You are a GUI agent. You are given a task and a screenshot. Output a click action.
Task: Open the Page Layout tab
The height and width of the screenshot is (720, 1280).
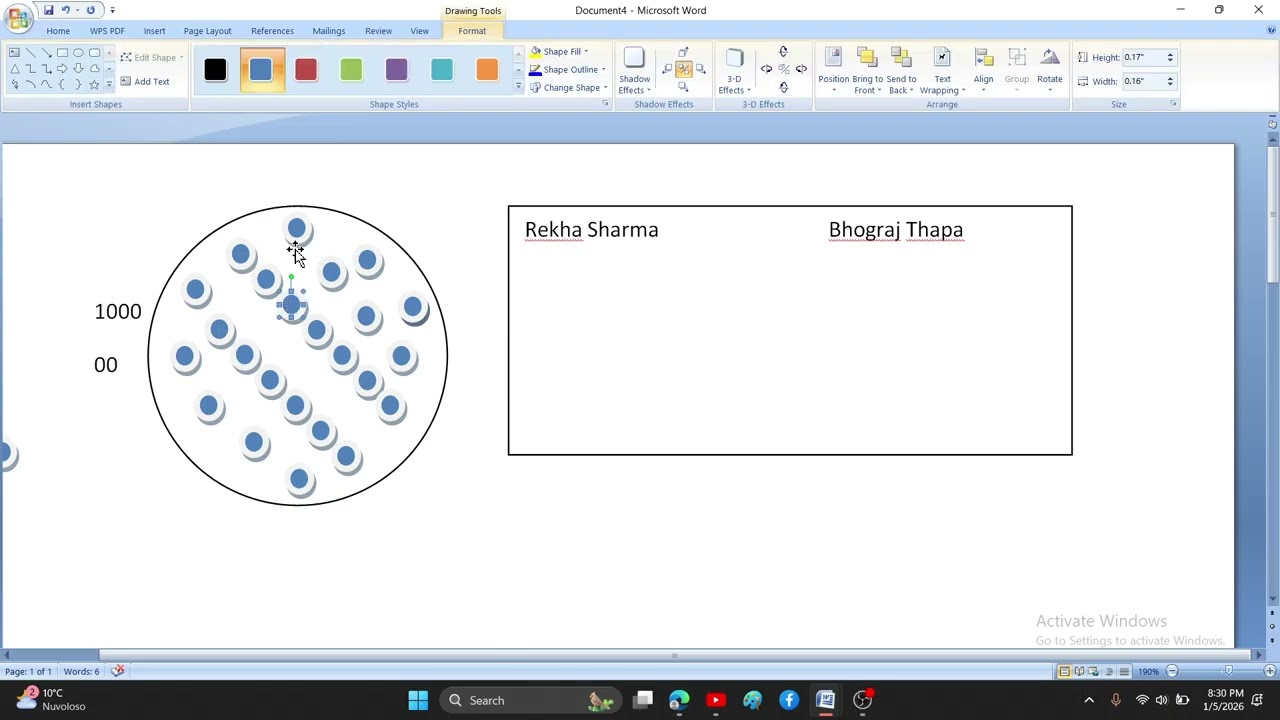coord(207,31)
